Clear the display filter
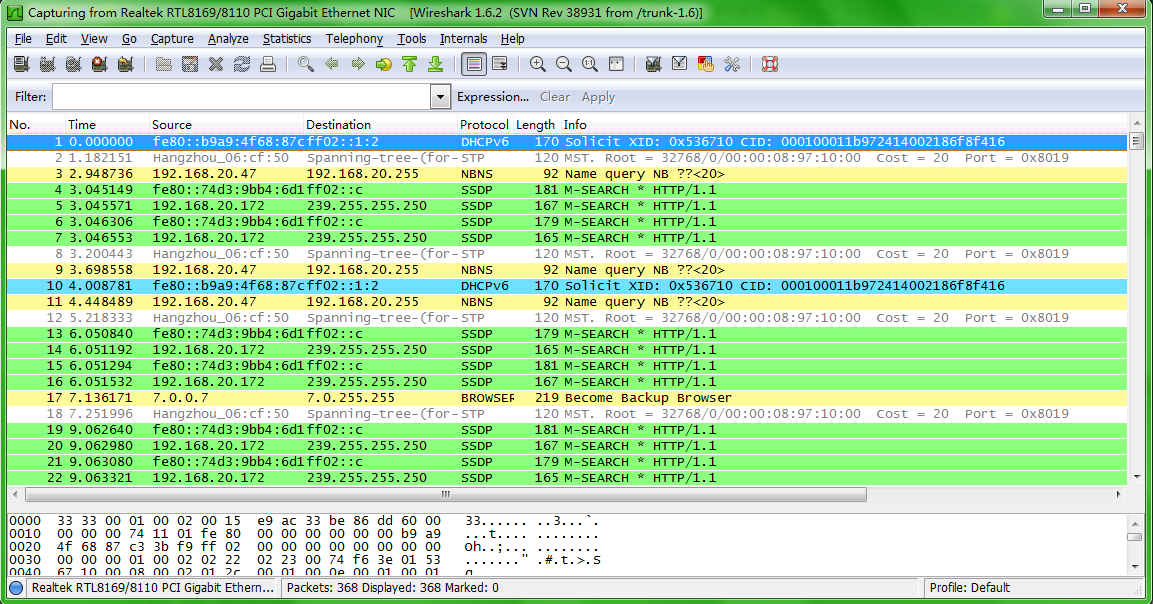1153x604 pixels. pyautogui.click(x=554, y=97)
